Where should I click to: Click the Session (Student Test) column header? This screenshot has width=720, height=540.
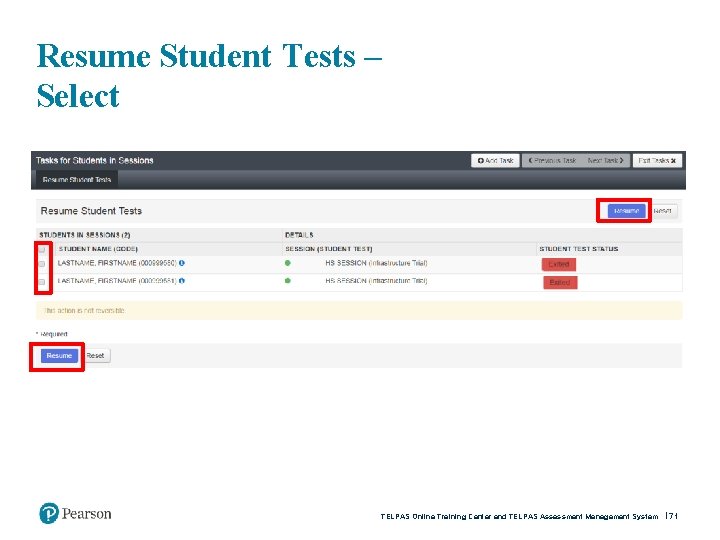tap(329, 249)
